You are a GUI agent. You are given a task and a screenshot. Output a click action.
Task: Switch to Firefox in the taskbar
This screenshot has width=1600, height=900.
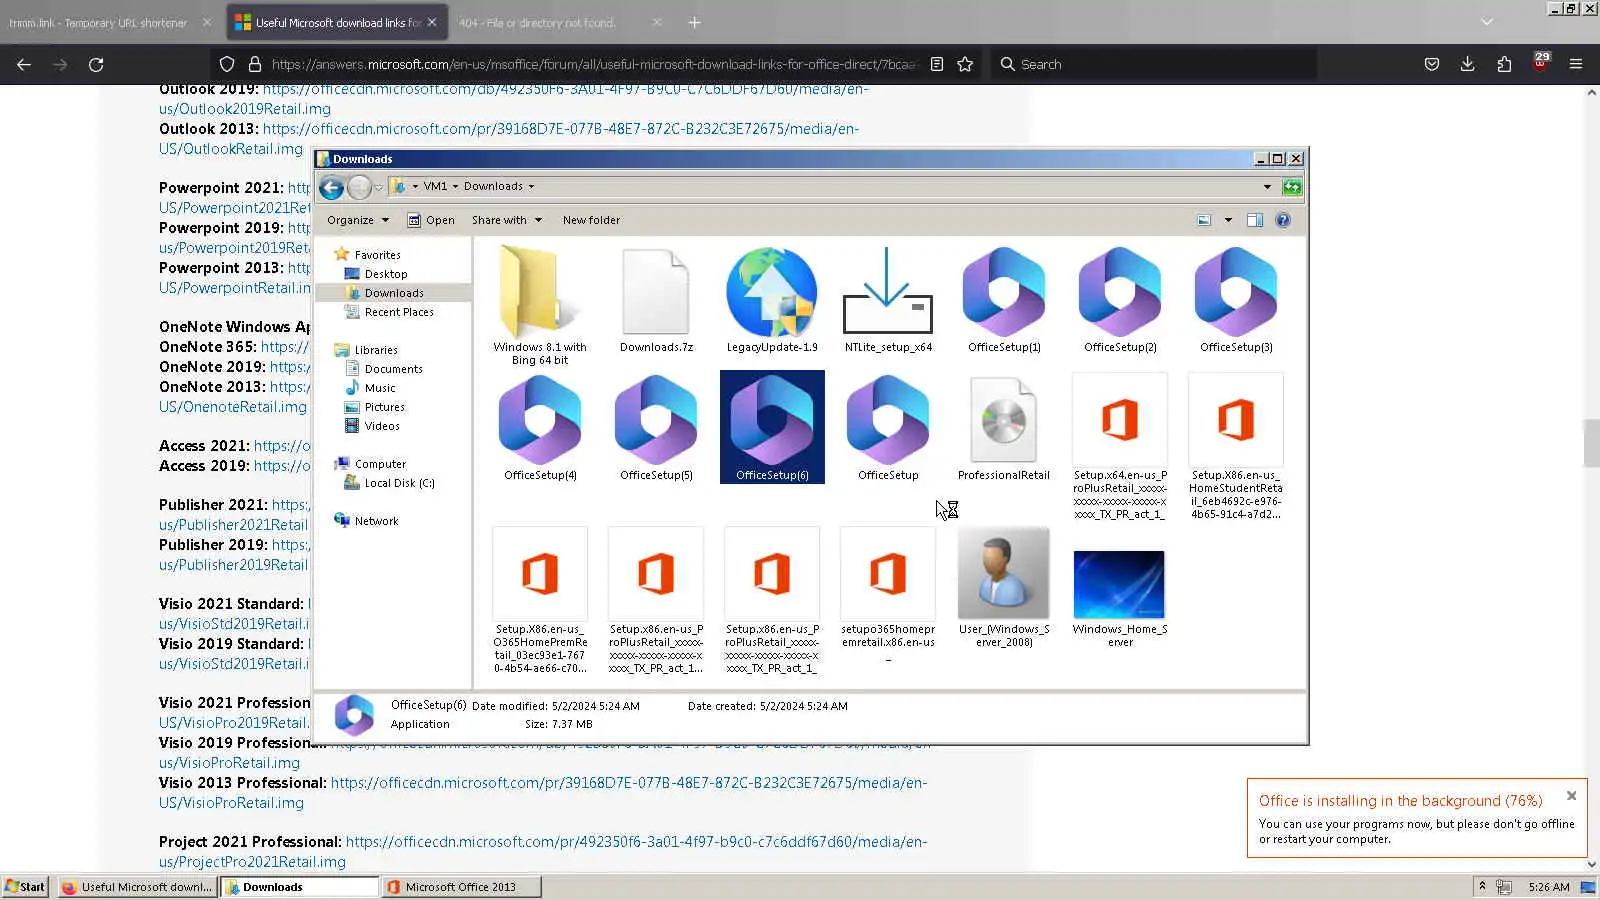tap(136, 887)
